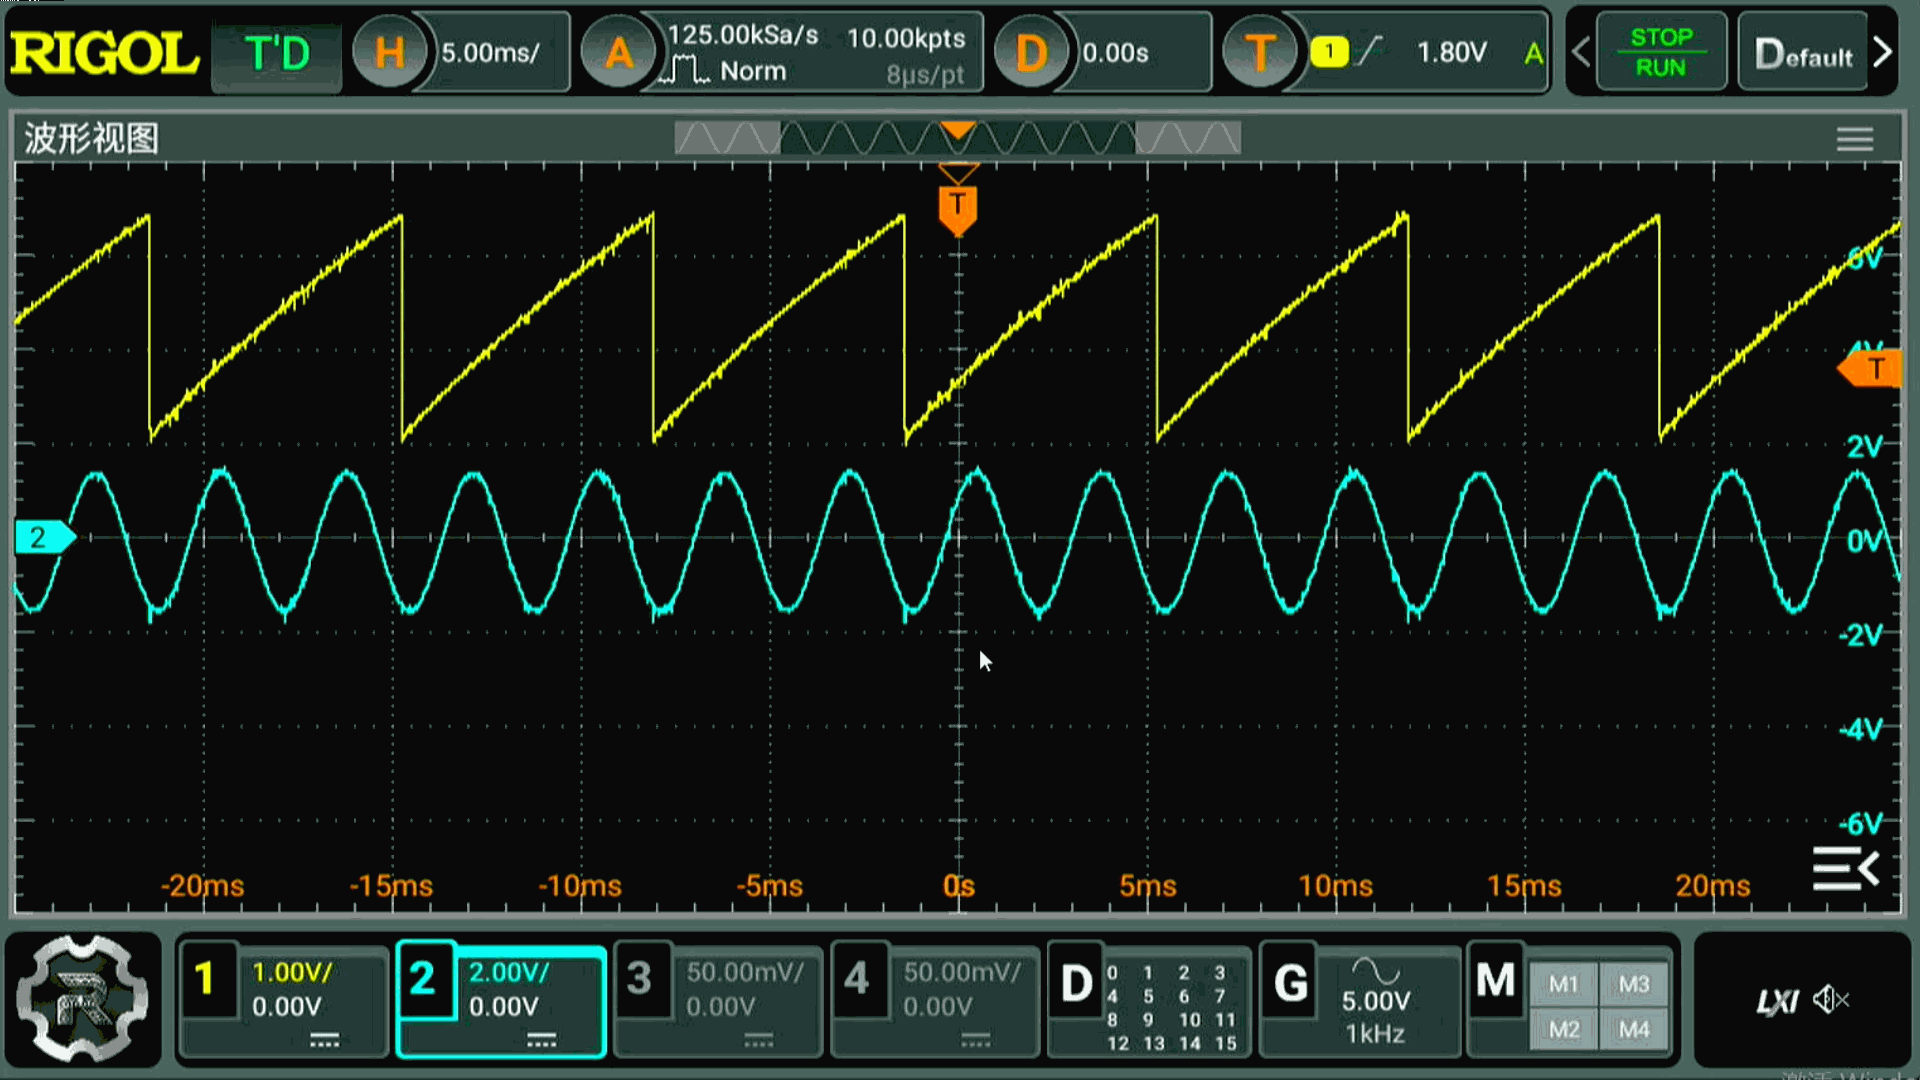Open Delay settings via the D icon
Image resolution: width=1920 pixels, height=1080 pixels.
click(1030, 52)
